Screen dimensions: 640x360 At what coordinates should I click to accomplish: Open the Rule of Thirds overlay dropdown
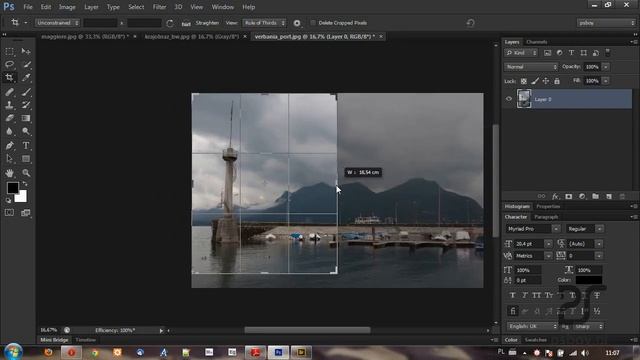[264, 23]
